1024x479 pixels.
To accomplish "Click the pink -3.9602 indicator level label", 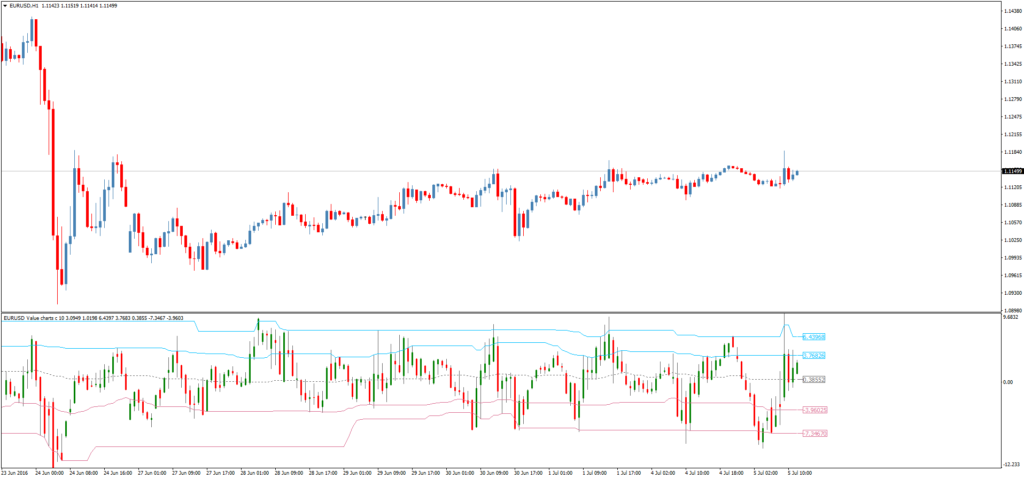I will point(815,410).
